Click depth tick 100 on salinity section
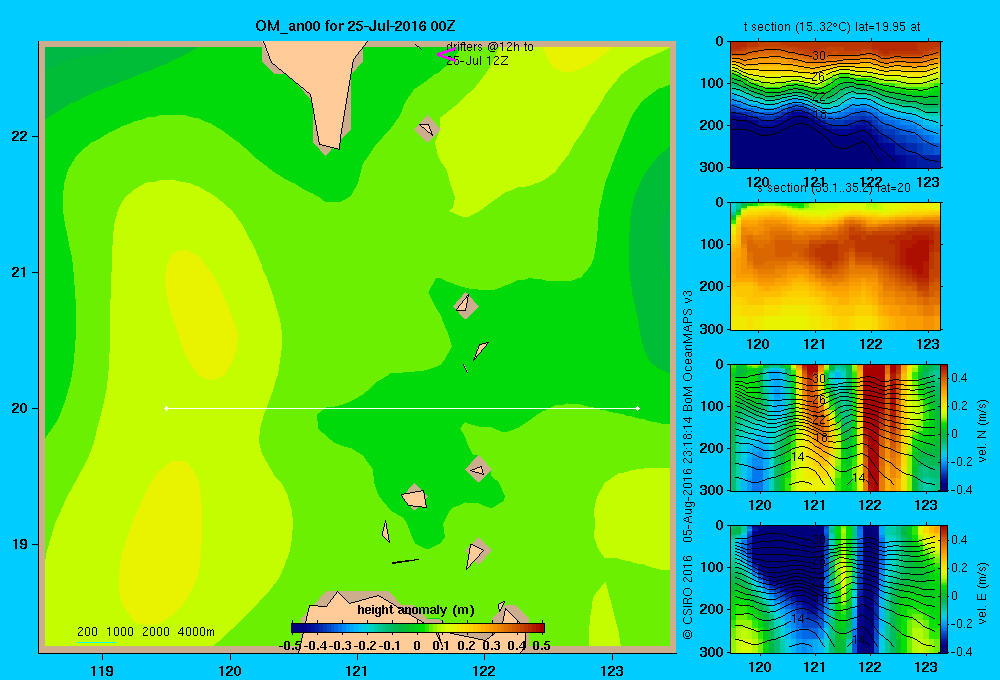Screen dimensions: 1000x680 (x=714, y=244)
